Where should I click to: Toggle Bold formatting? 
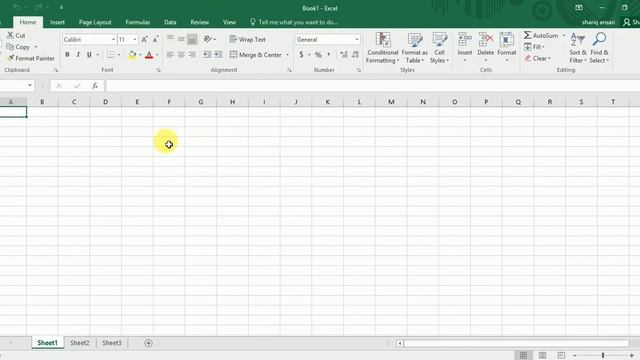pos(67,55)
